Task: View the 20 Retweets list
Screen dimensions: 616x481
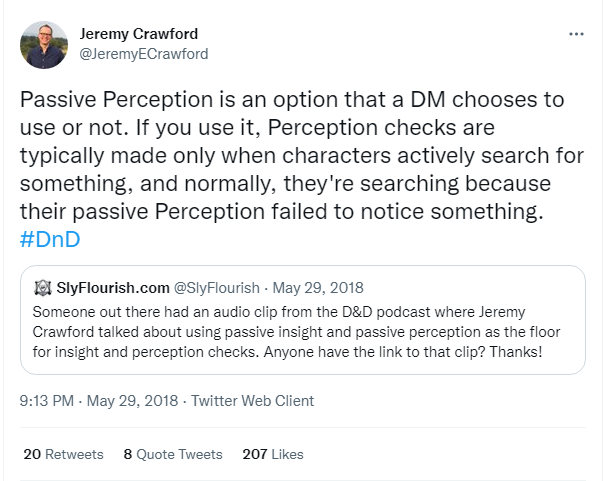Action: [62, 454]
